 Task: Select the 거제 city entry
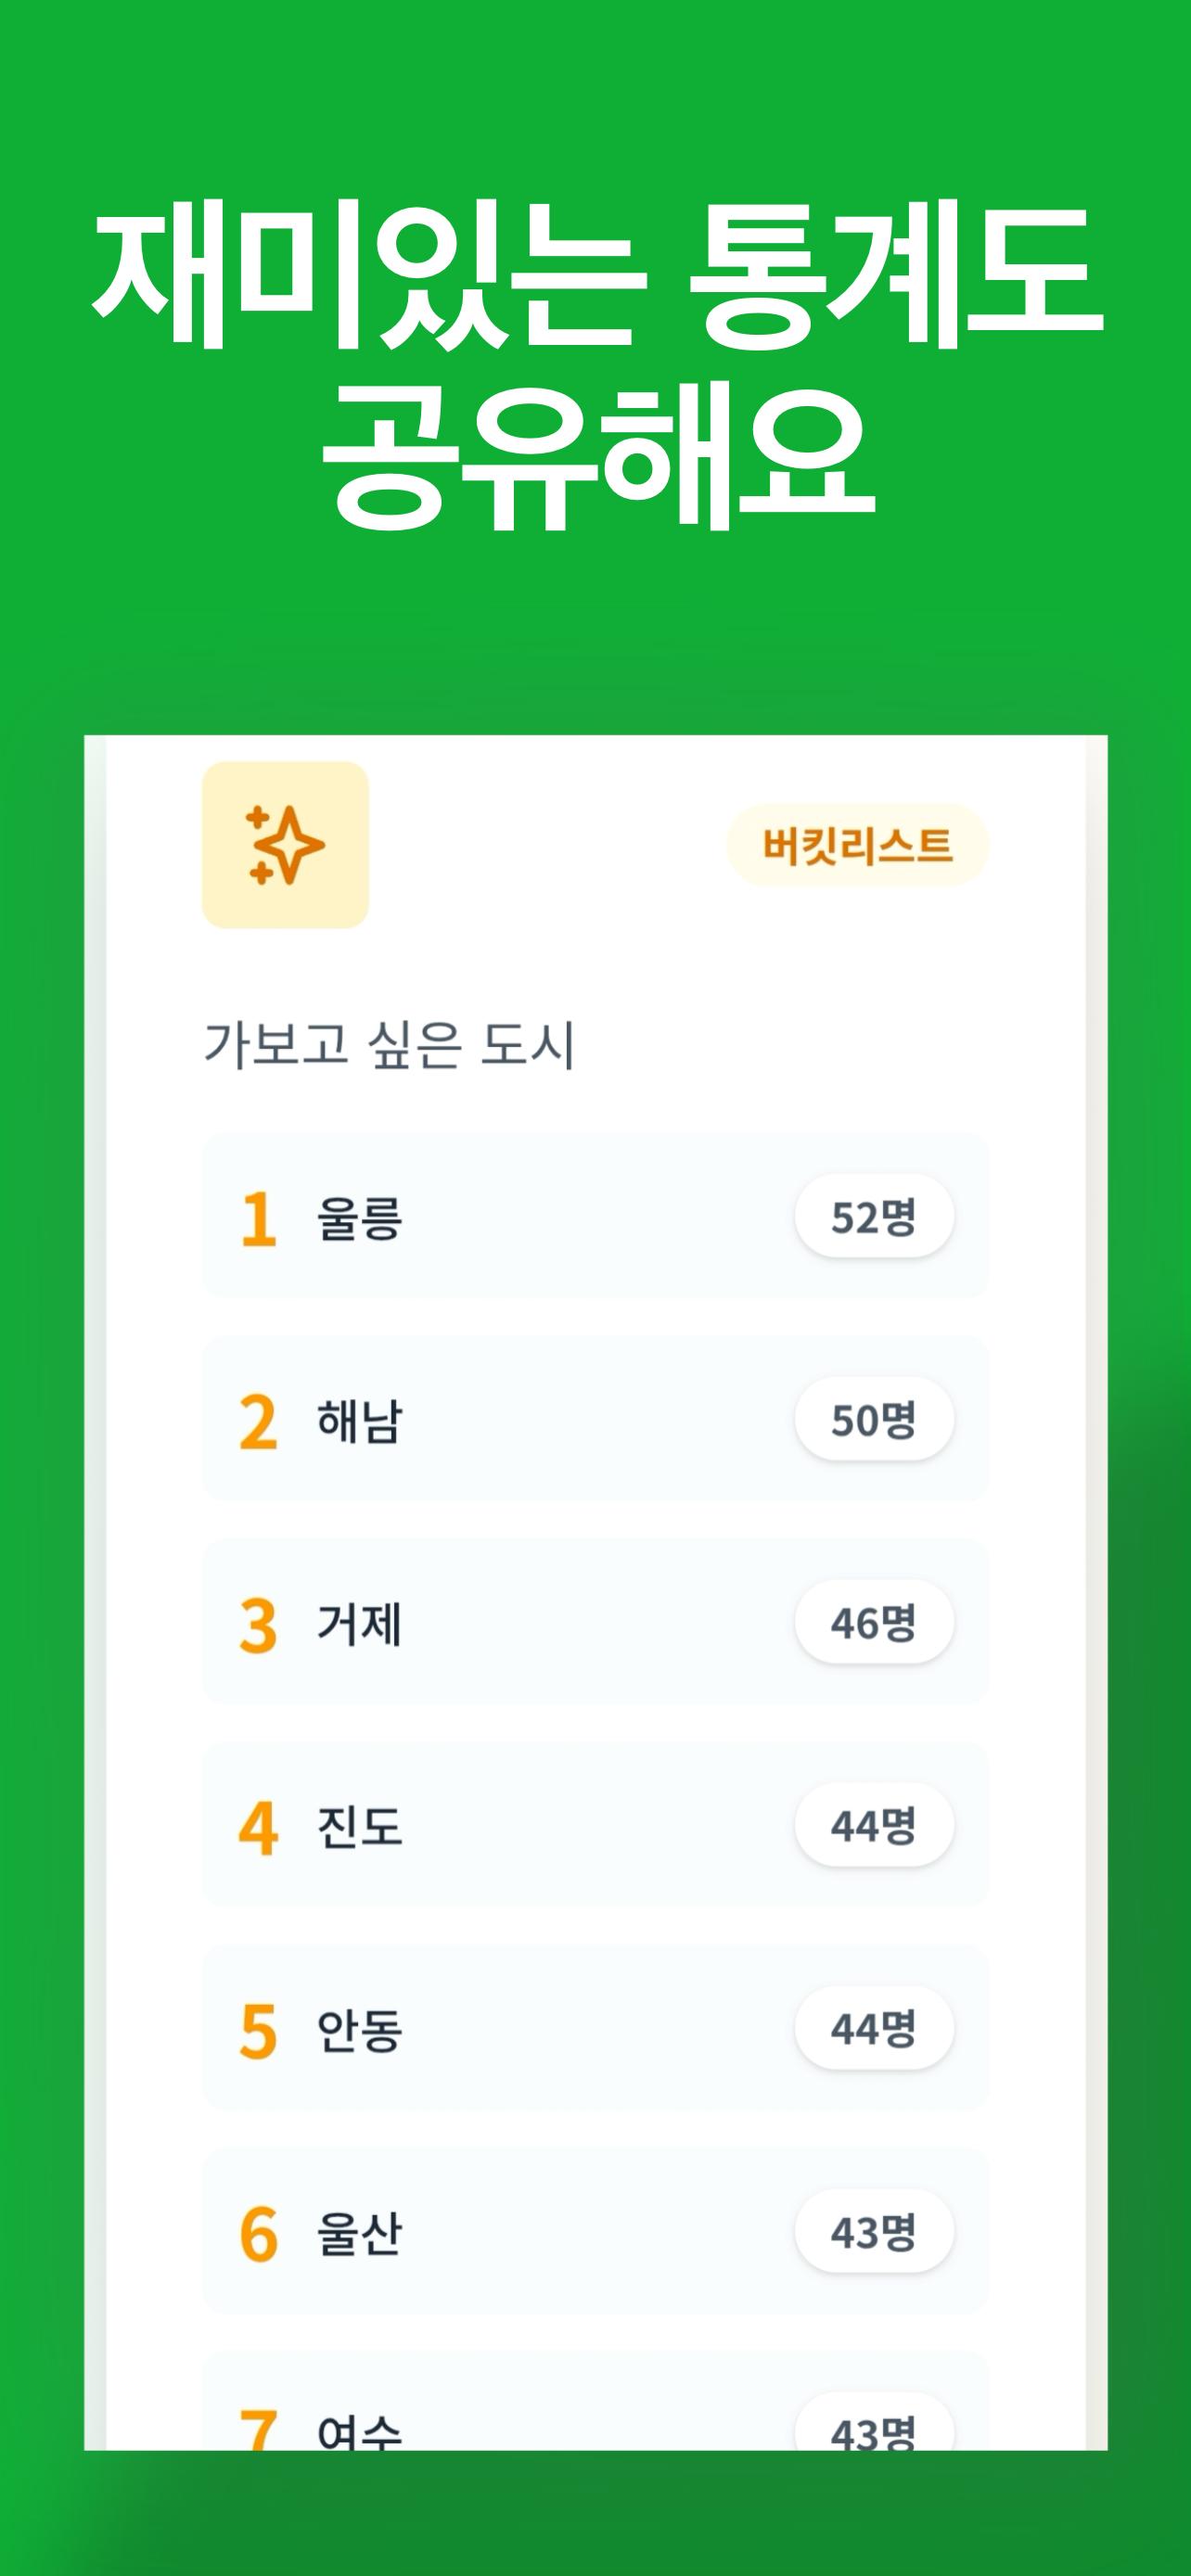[x=360, y=1623]
